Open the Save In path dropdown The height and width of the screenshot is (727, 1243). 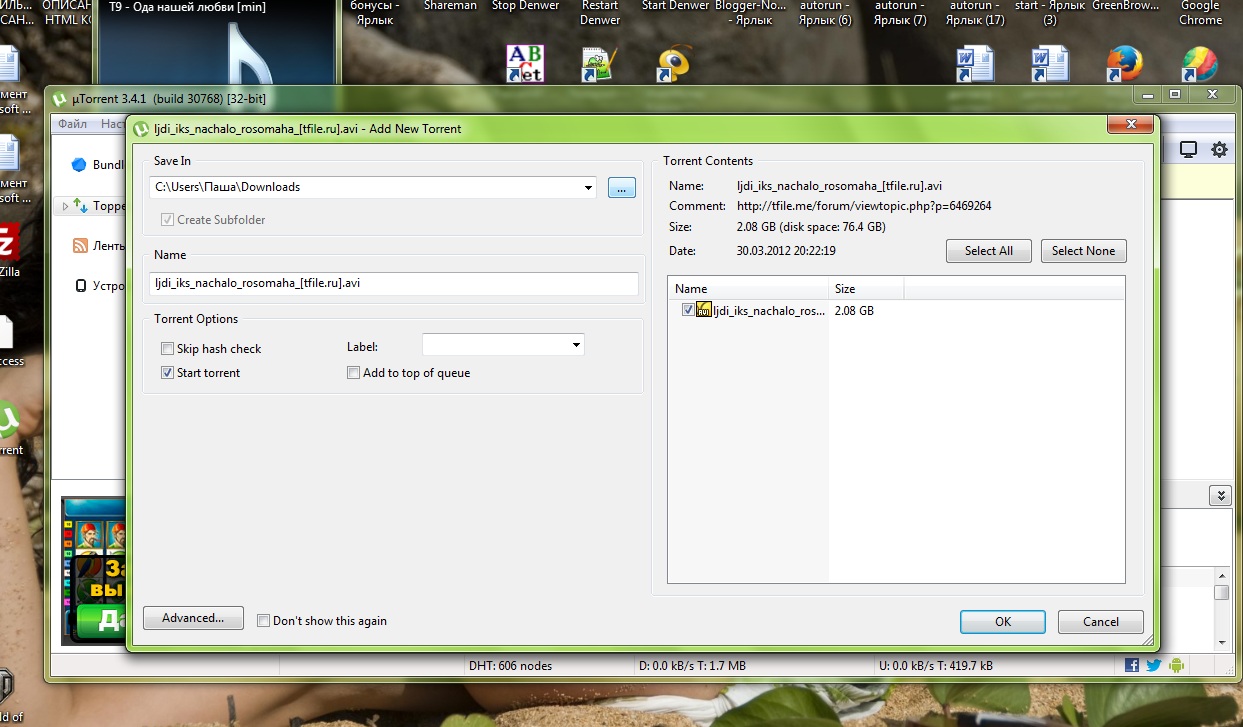588,187
